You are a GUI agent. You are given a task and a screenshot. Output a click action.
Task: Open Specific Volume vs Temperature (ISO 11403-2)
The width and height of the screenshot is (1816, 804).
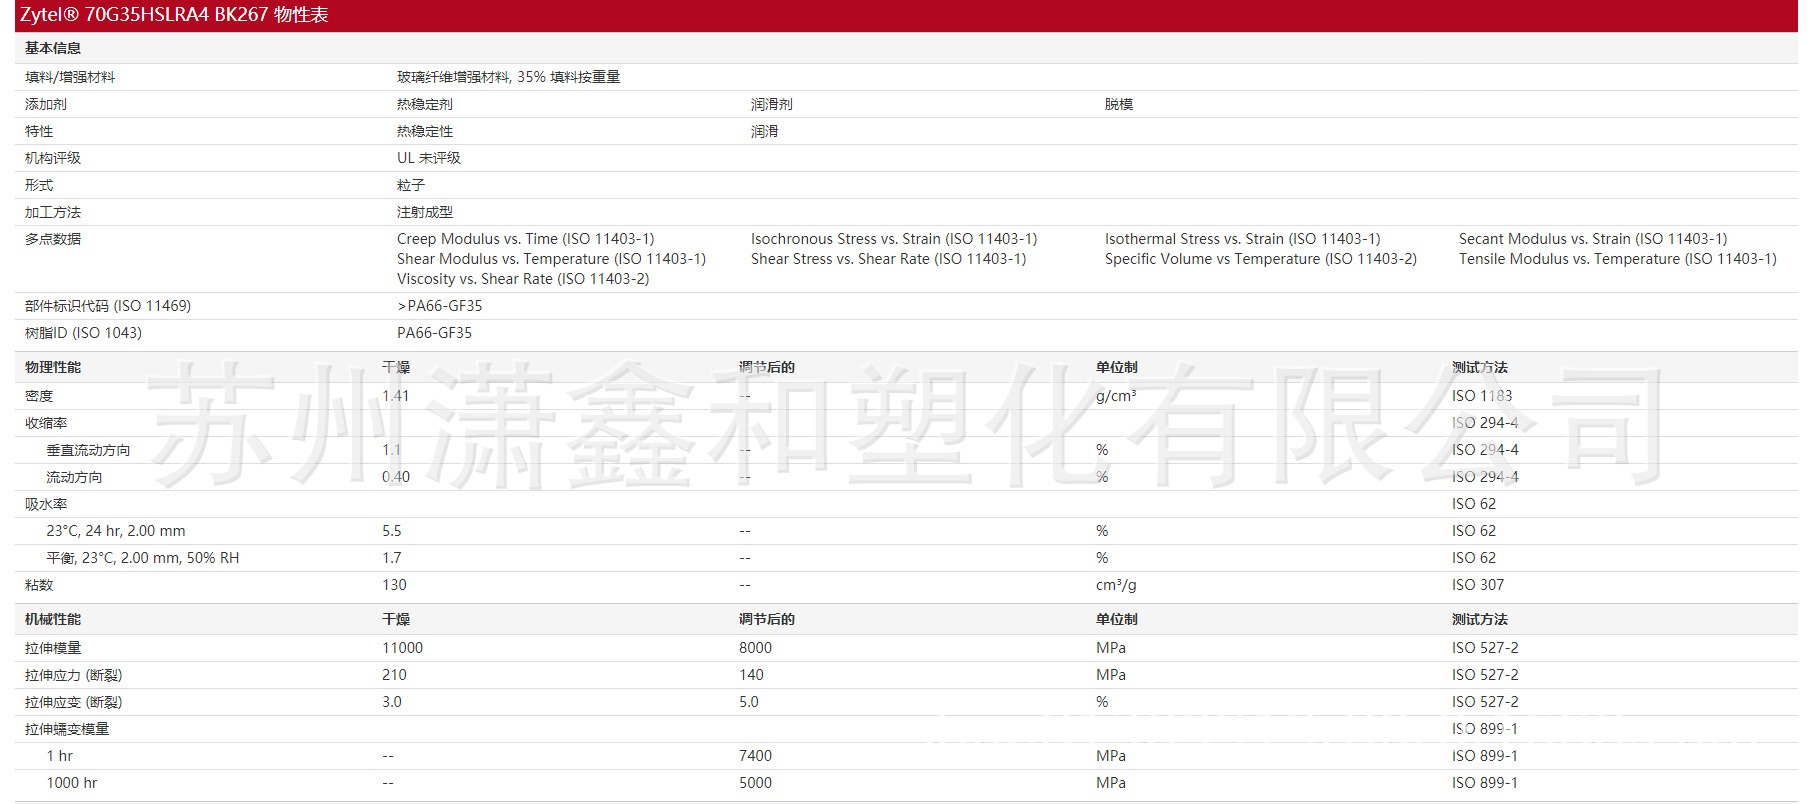[x=1261, y=259]
